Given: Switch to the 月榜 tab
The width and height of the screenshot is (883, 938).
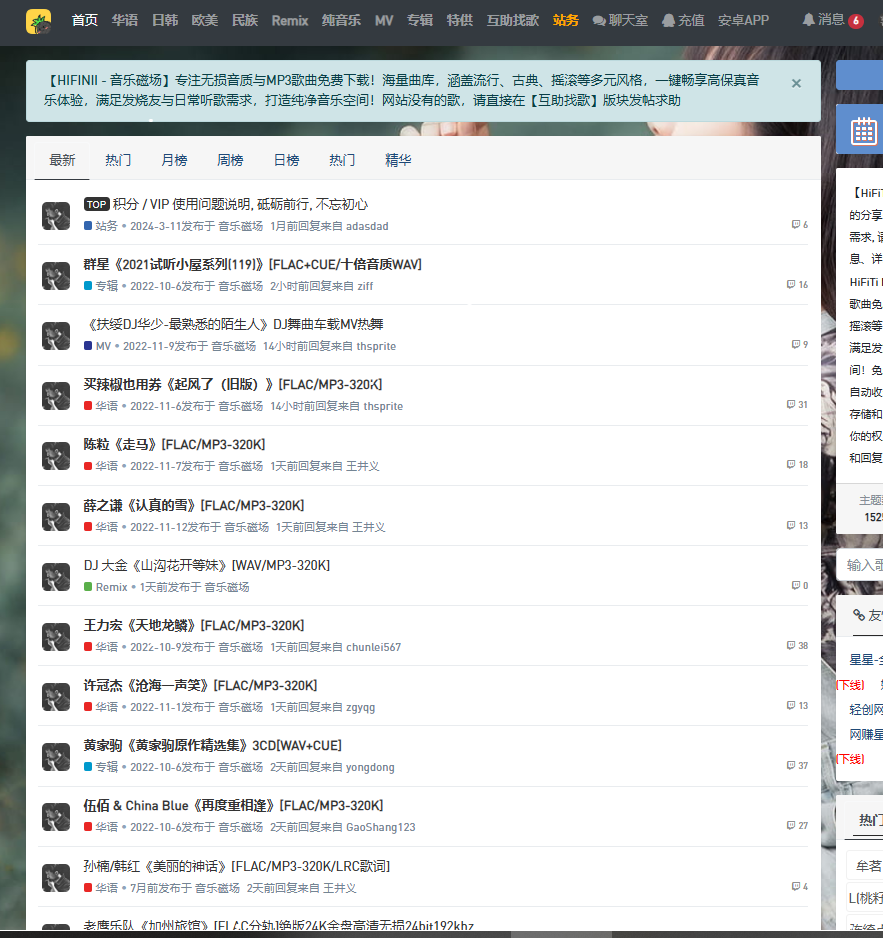Looking at the screenshot, I should (x=174, y=160).
